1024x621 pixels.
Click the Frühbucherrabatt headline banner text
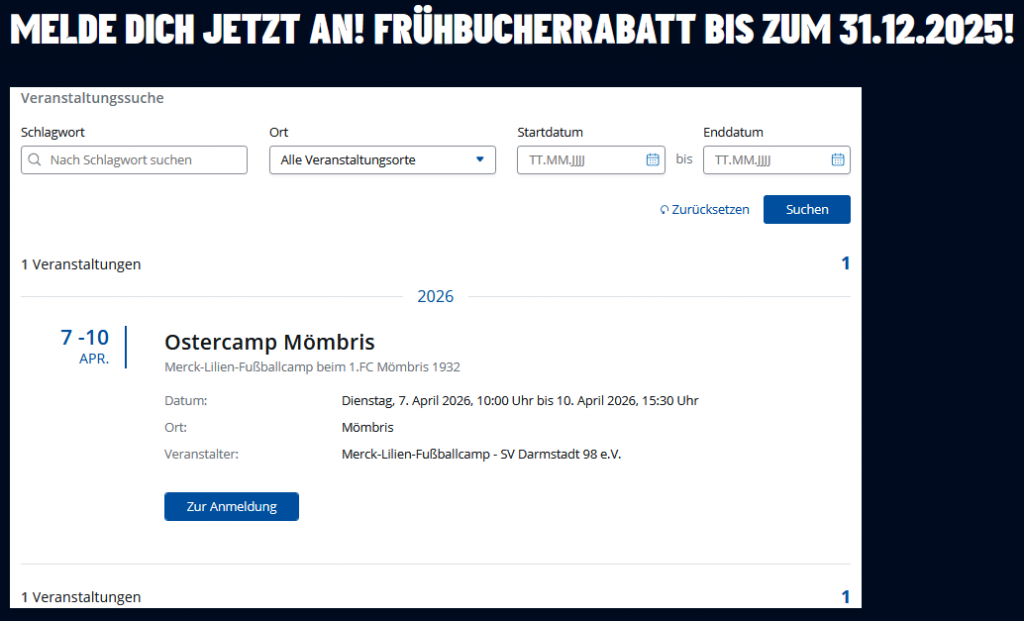click(x=512, y=28)
